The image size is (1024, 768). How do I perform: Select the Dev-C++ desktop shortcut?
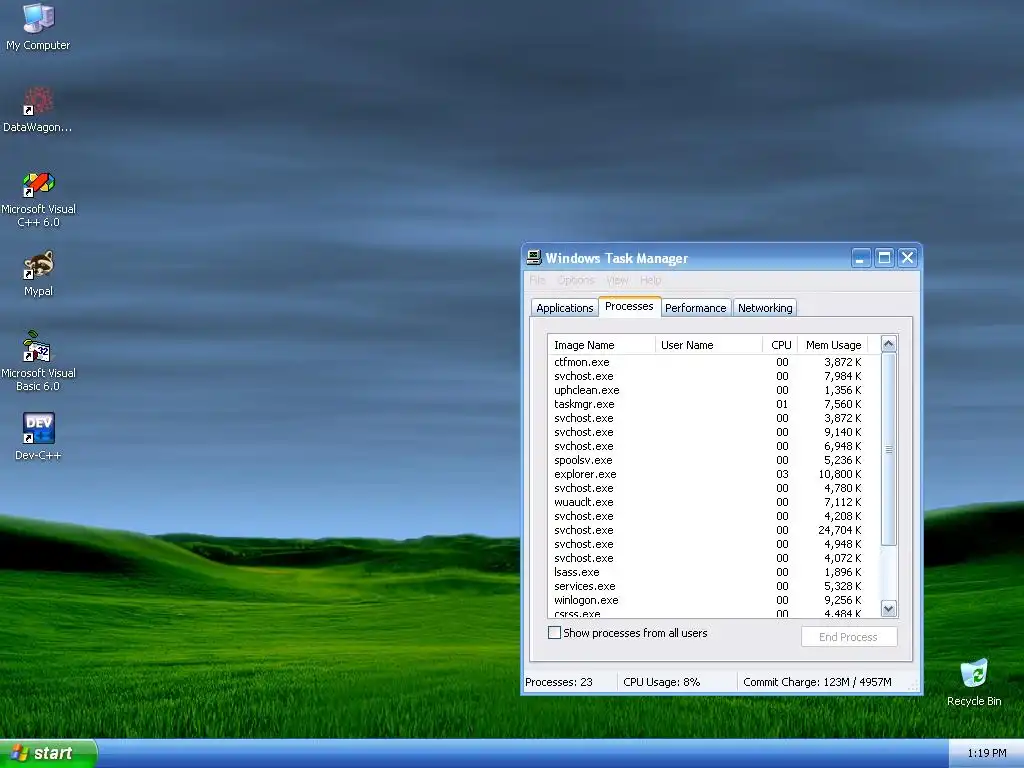coord(38,436)
